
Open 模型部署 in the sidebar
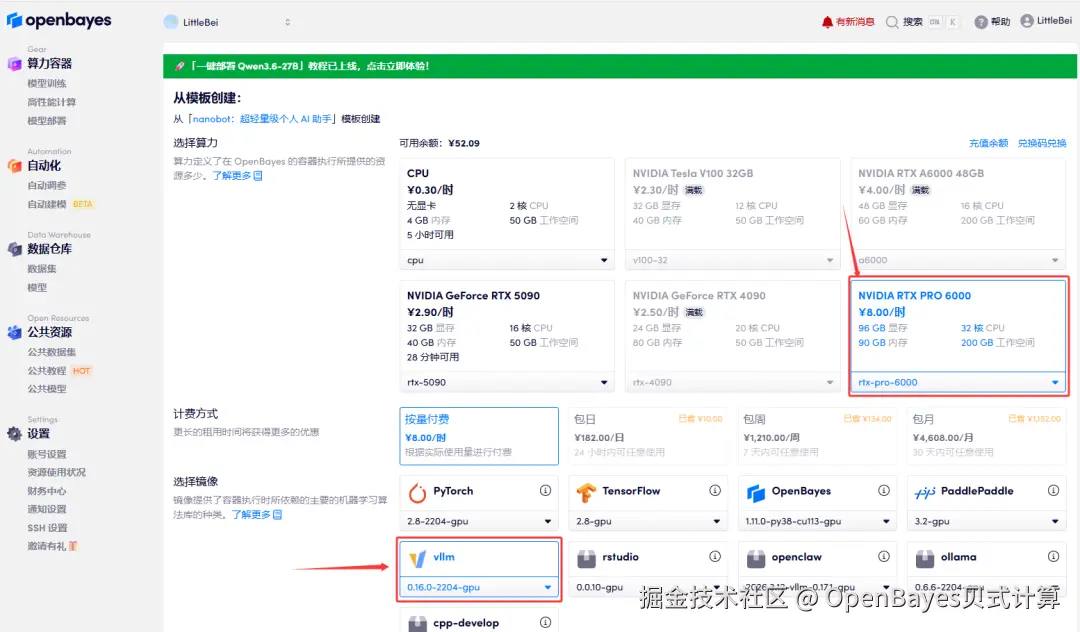point(47,120)
